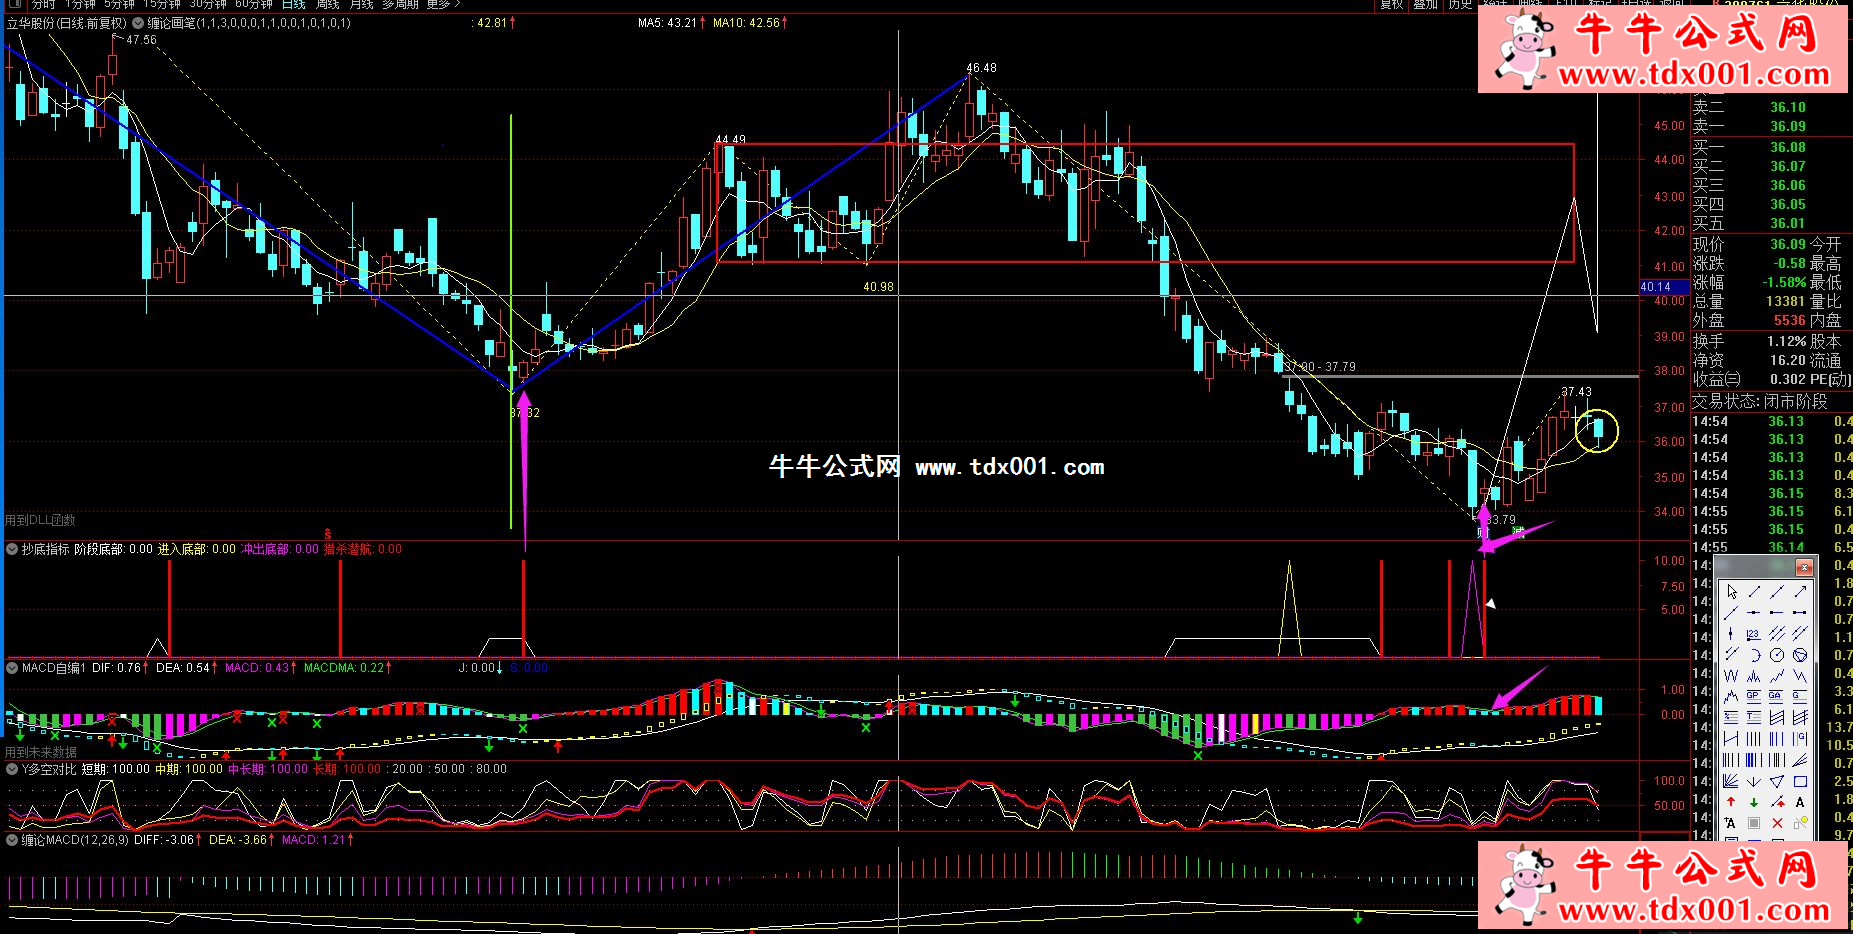1853x934 pixels.
Task: Select the T horizontal lines tool
Action: tap(1754, 717)
